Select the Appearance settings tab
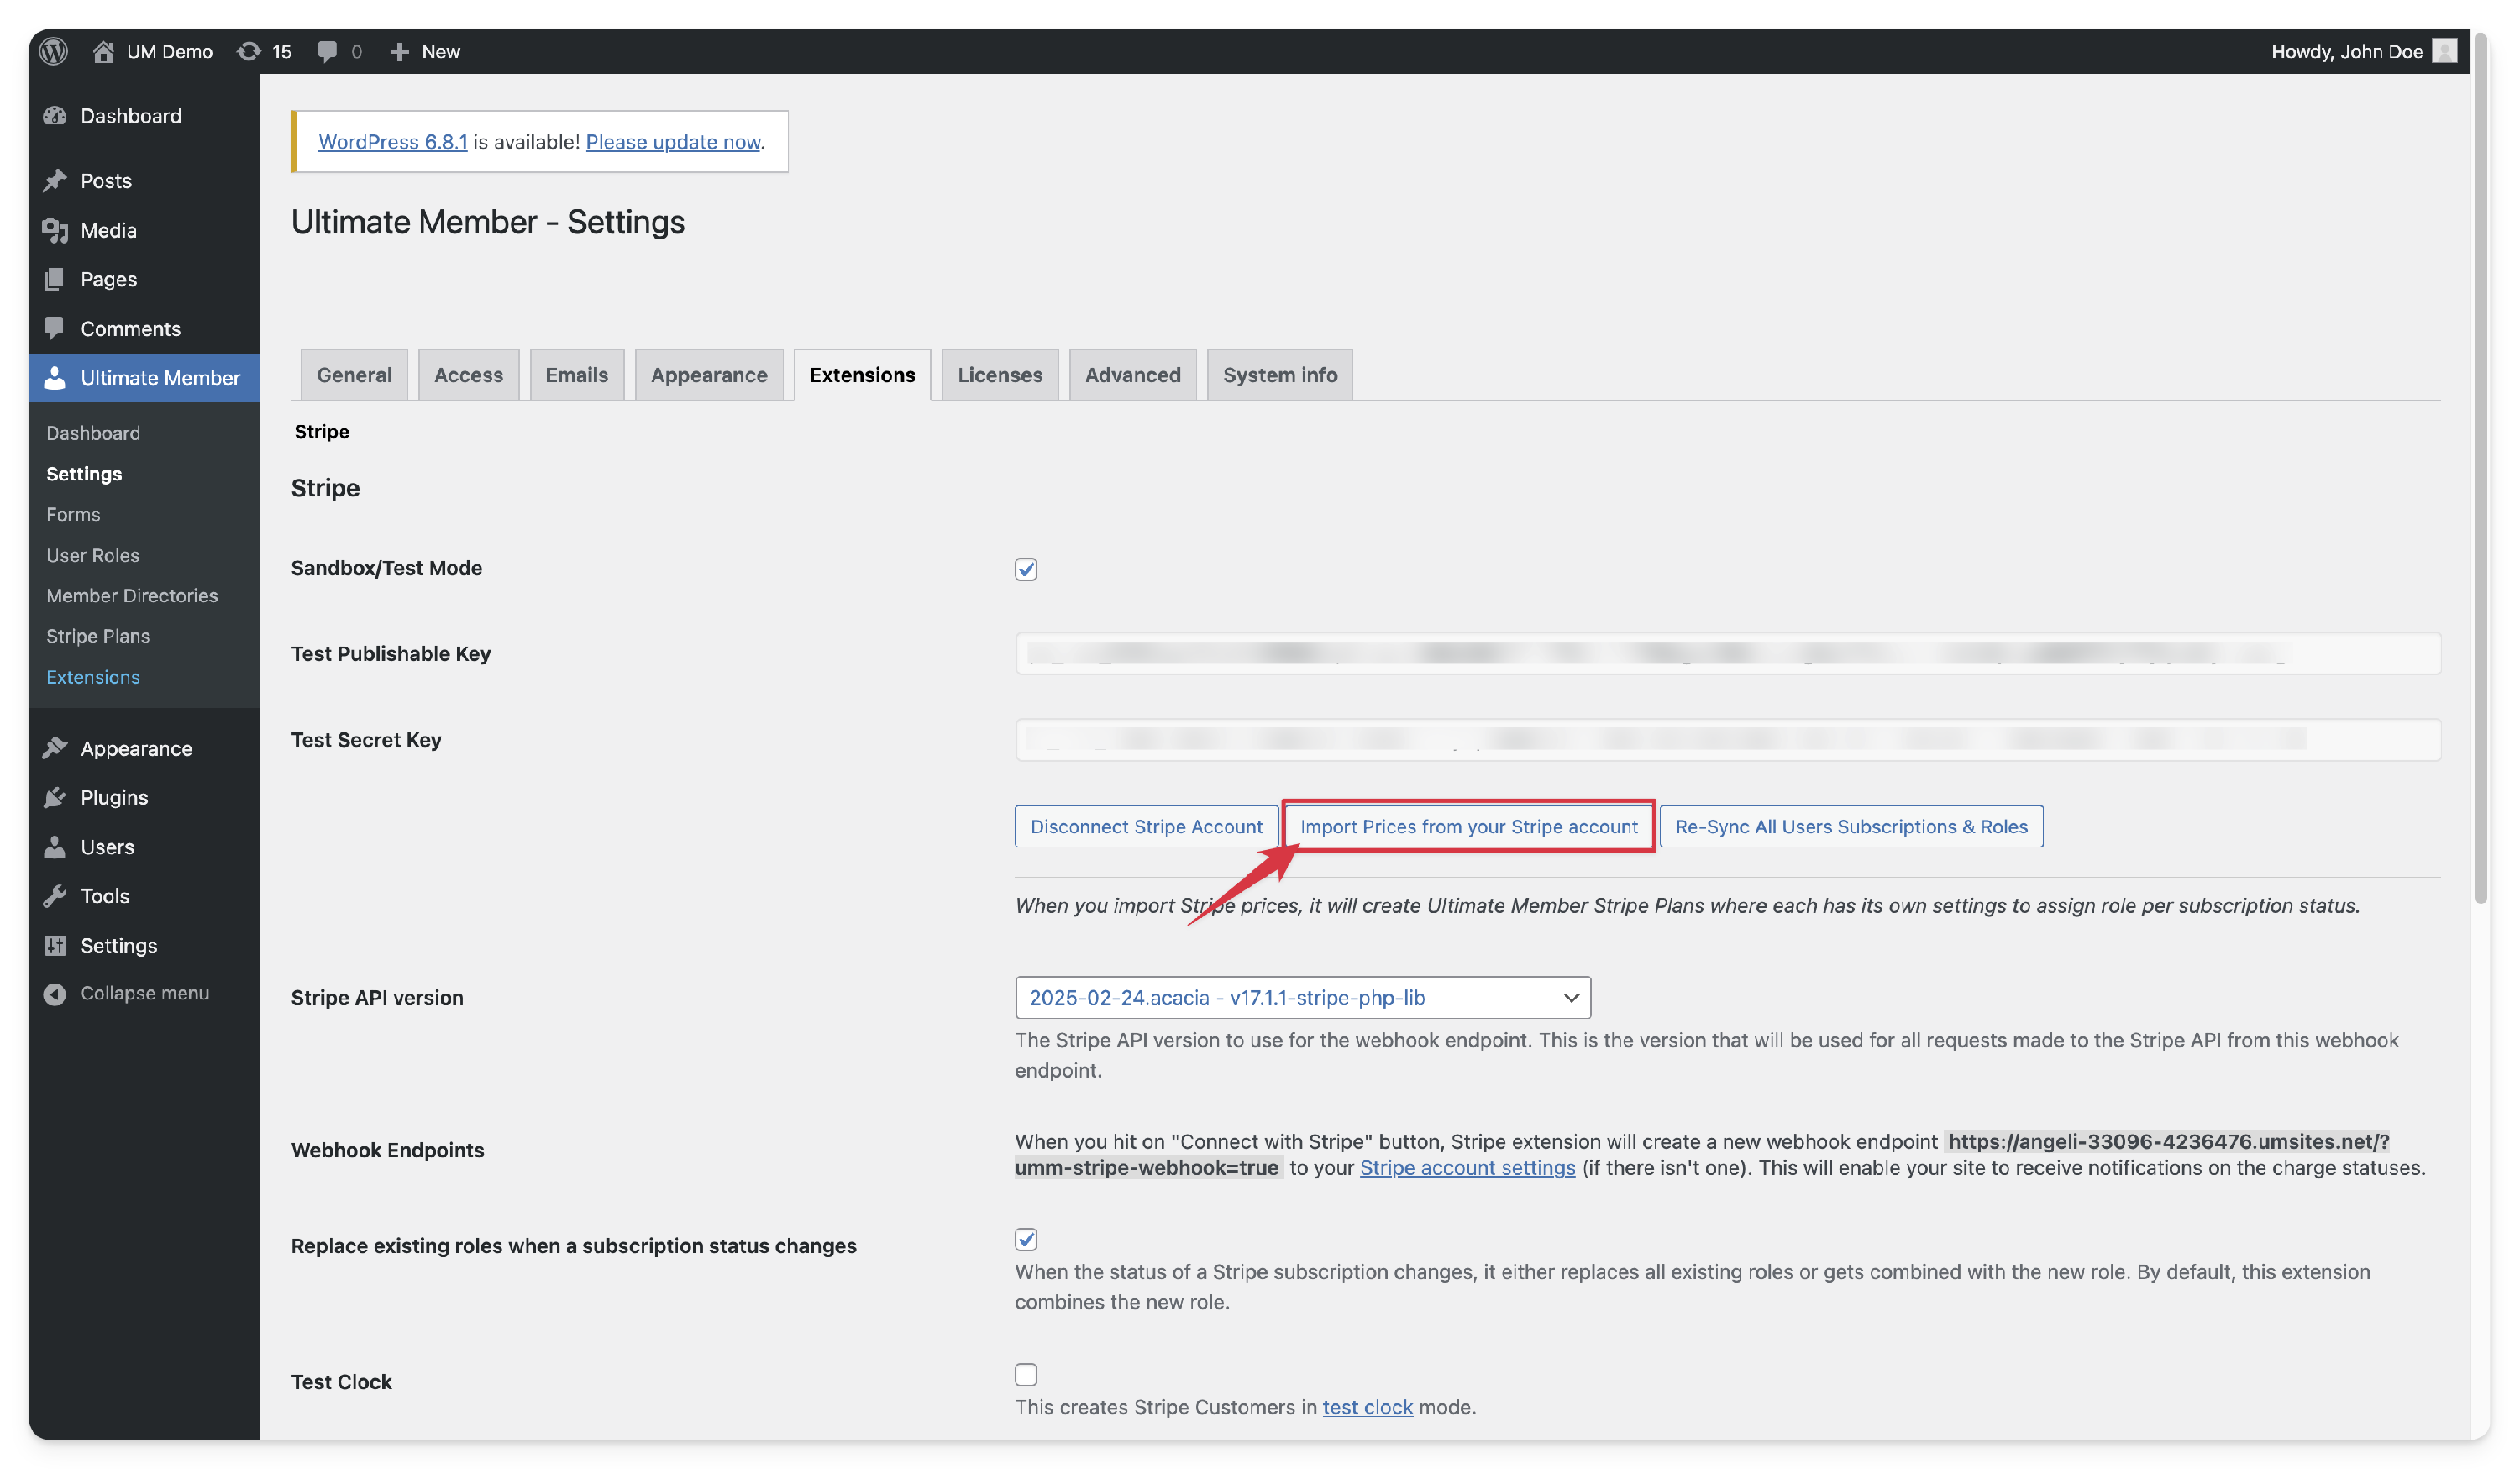2520x1469 pixels. [709, 375]
